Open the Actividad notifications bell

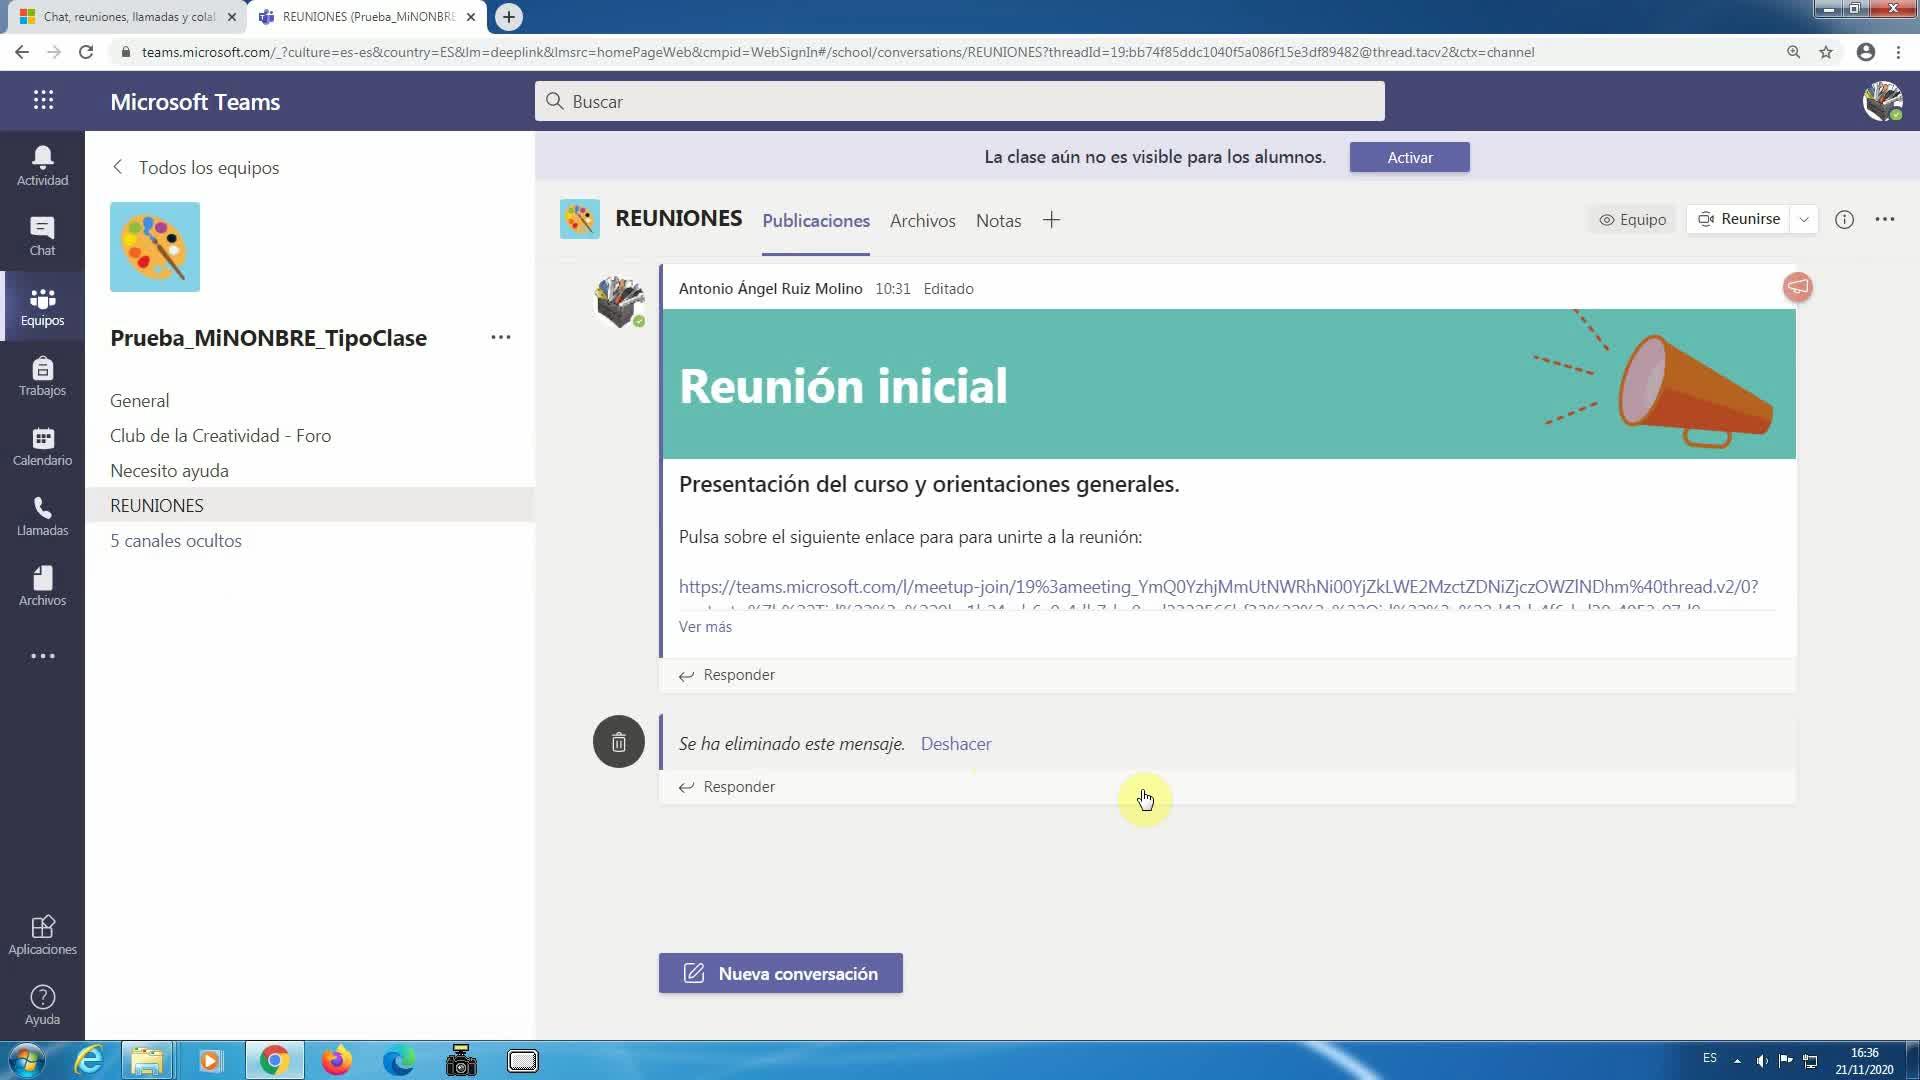(42, 166)
